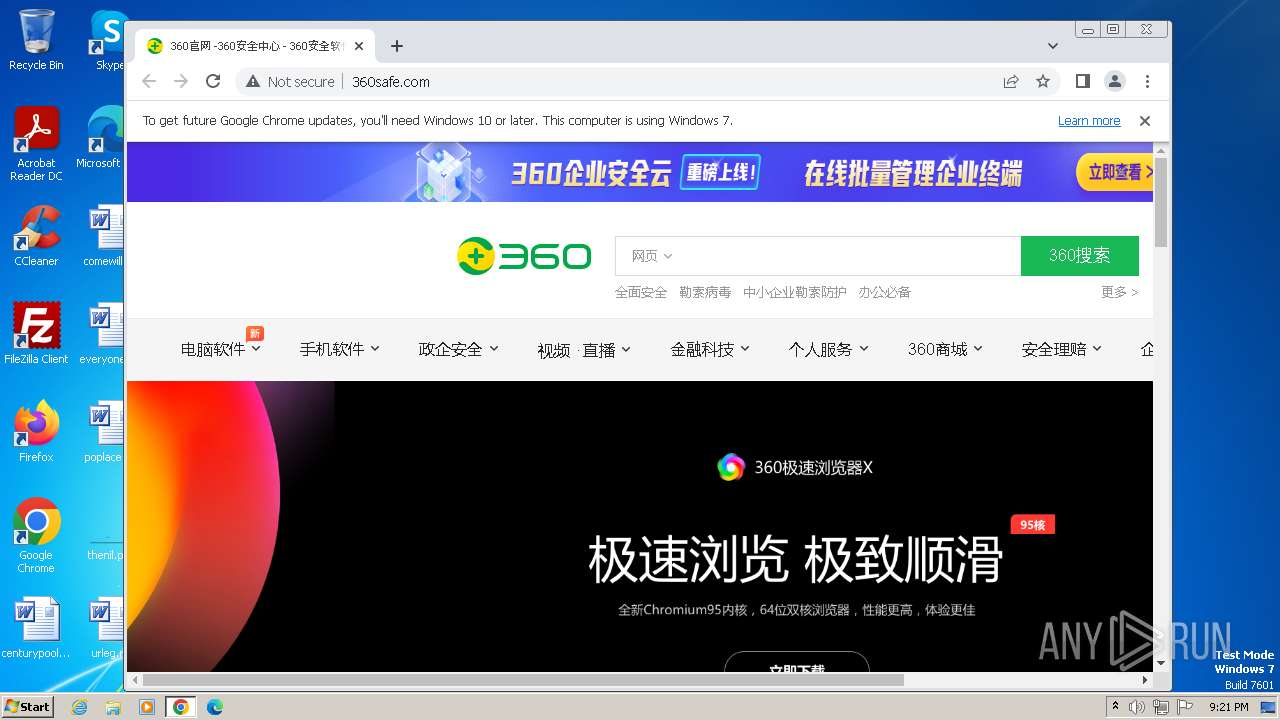Open Microsoft Edge from taskbar

coord(214,707)
